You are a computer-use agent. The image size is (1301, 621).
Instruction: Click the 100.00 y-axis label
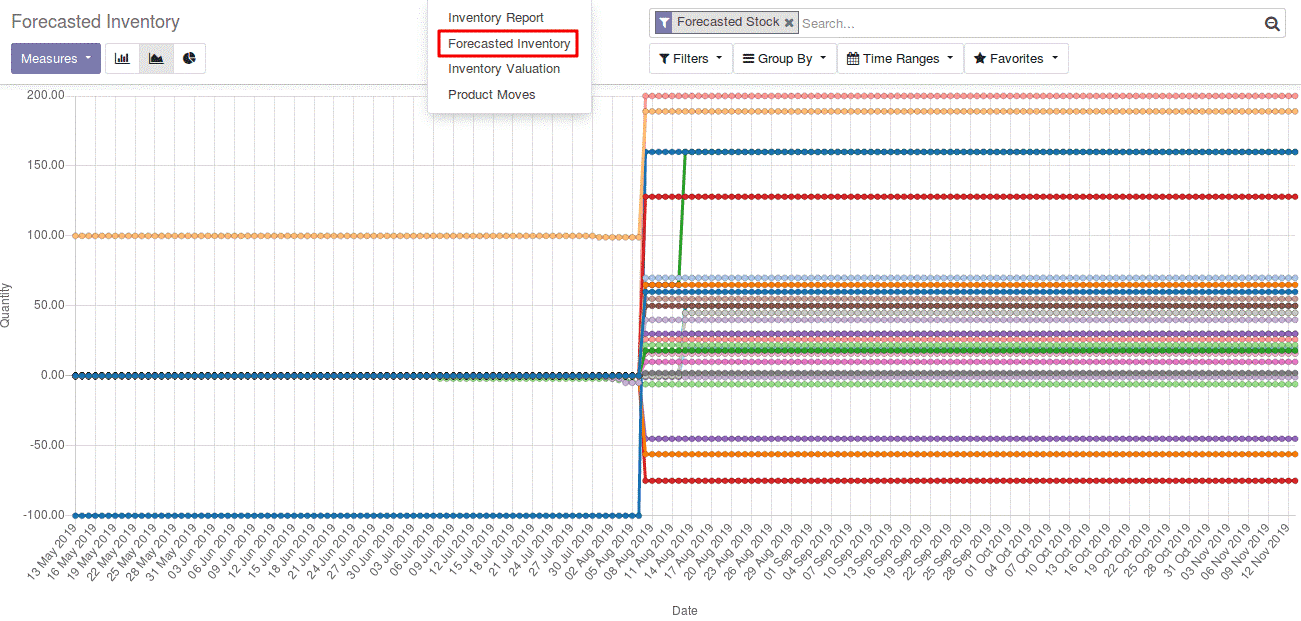point(46,235)
